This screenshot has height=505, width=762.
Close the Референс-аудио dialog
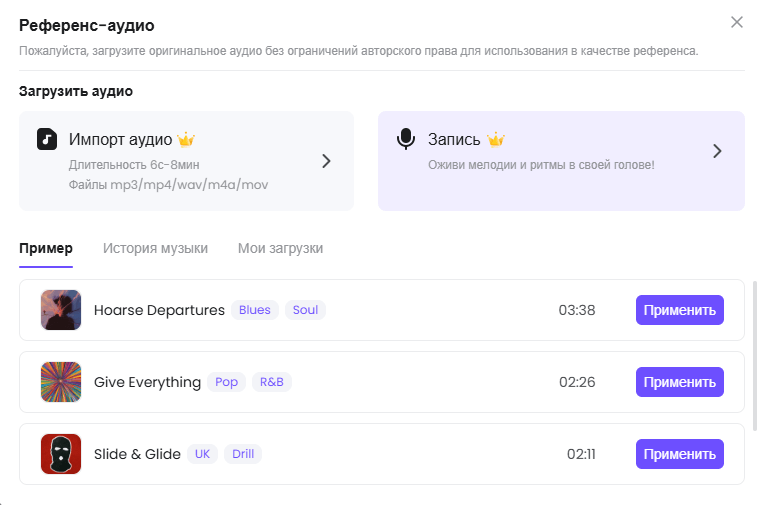(x=737, y=22)
